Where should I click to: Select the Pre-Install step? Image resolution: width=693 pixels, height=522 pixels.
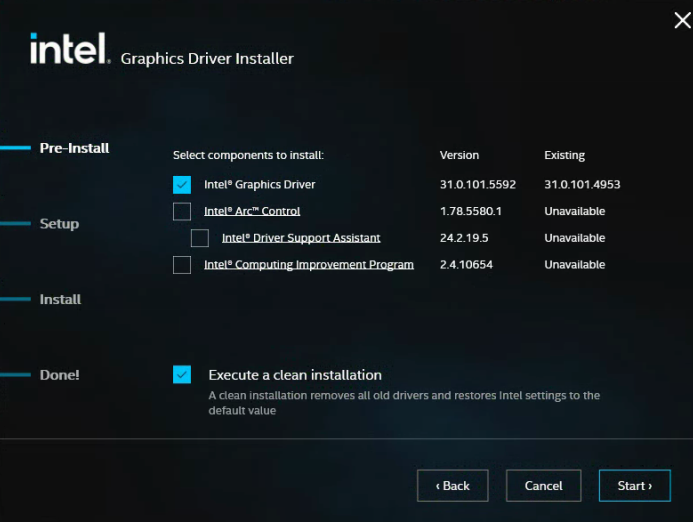[x=74, y=148]
